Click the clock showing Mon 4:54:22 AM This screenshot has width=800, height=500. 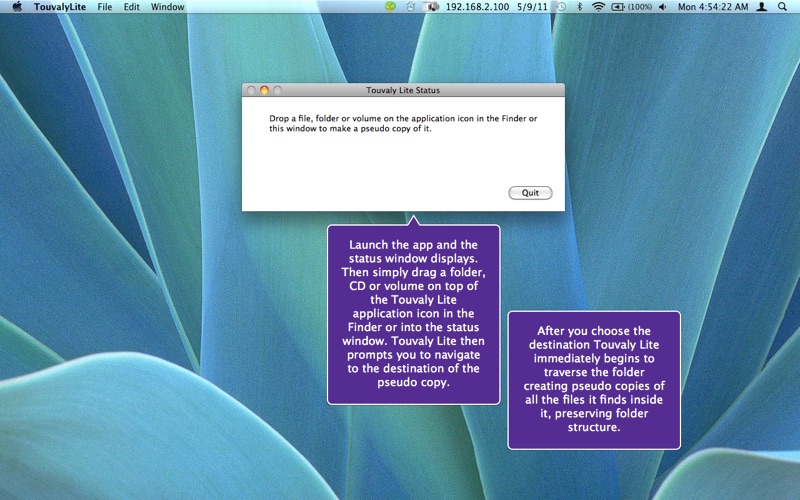tap(713, 7)
